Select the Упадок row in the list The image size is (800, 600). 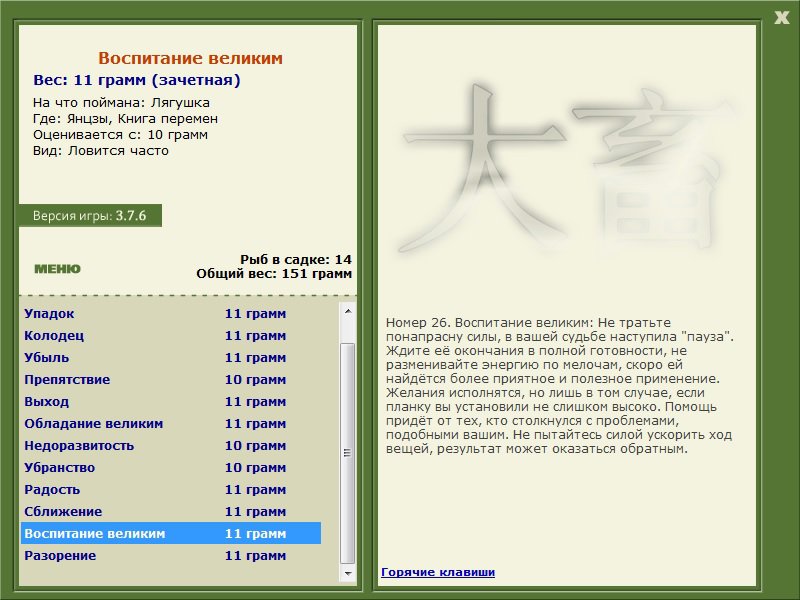[170, 313]
